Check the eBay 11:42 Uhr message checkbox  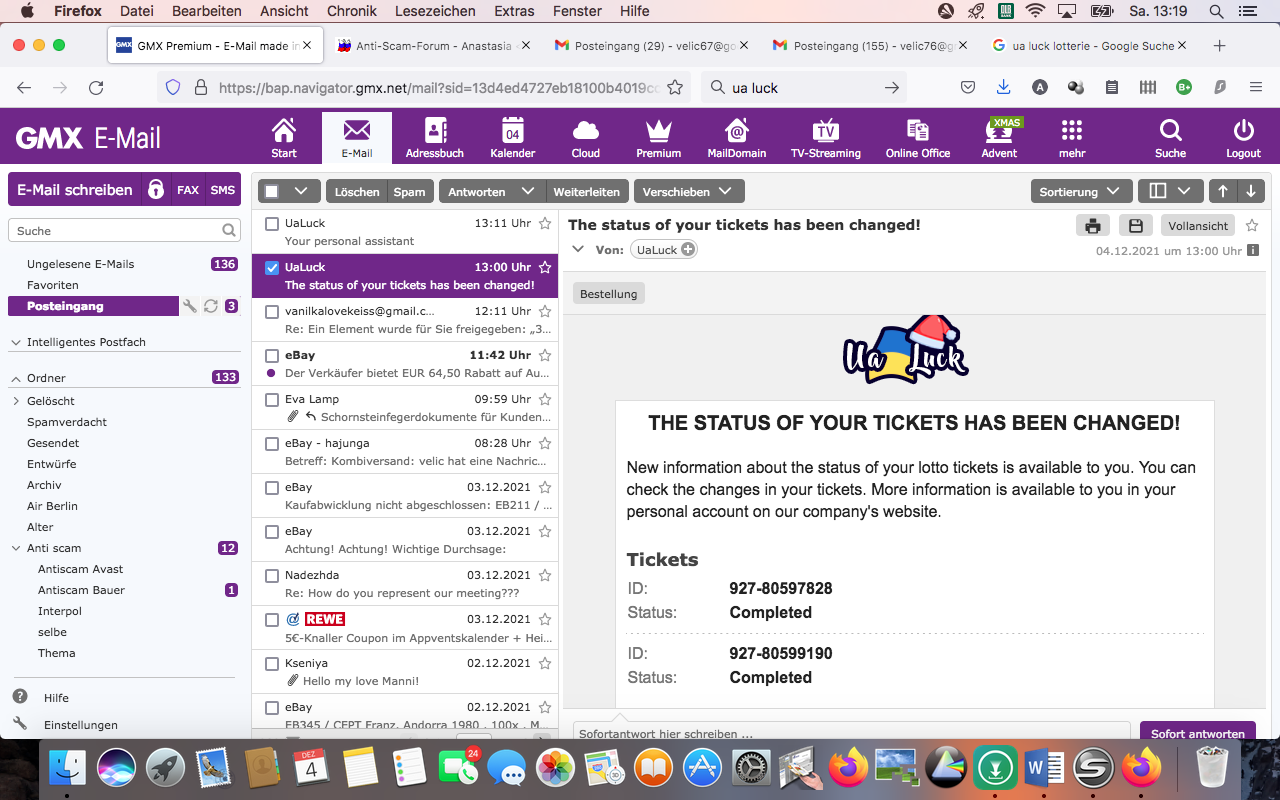272,356
